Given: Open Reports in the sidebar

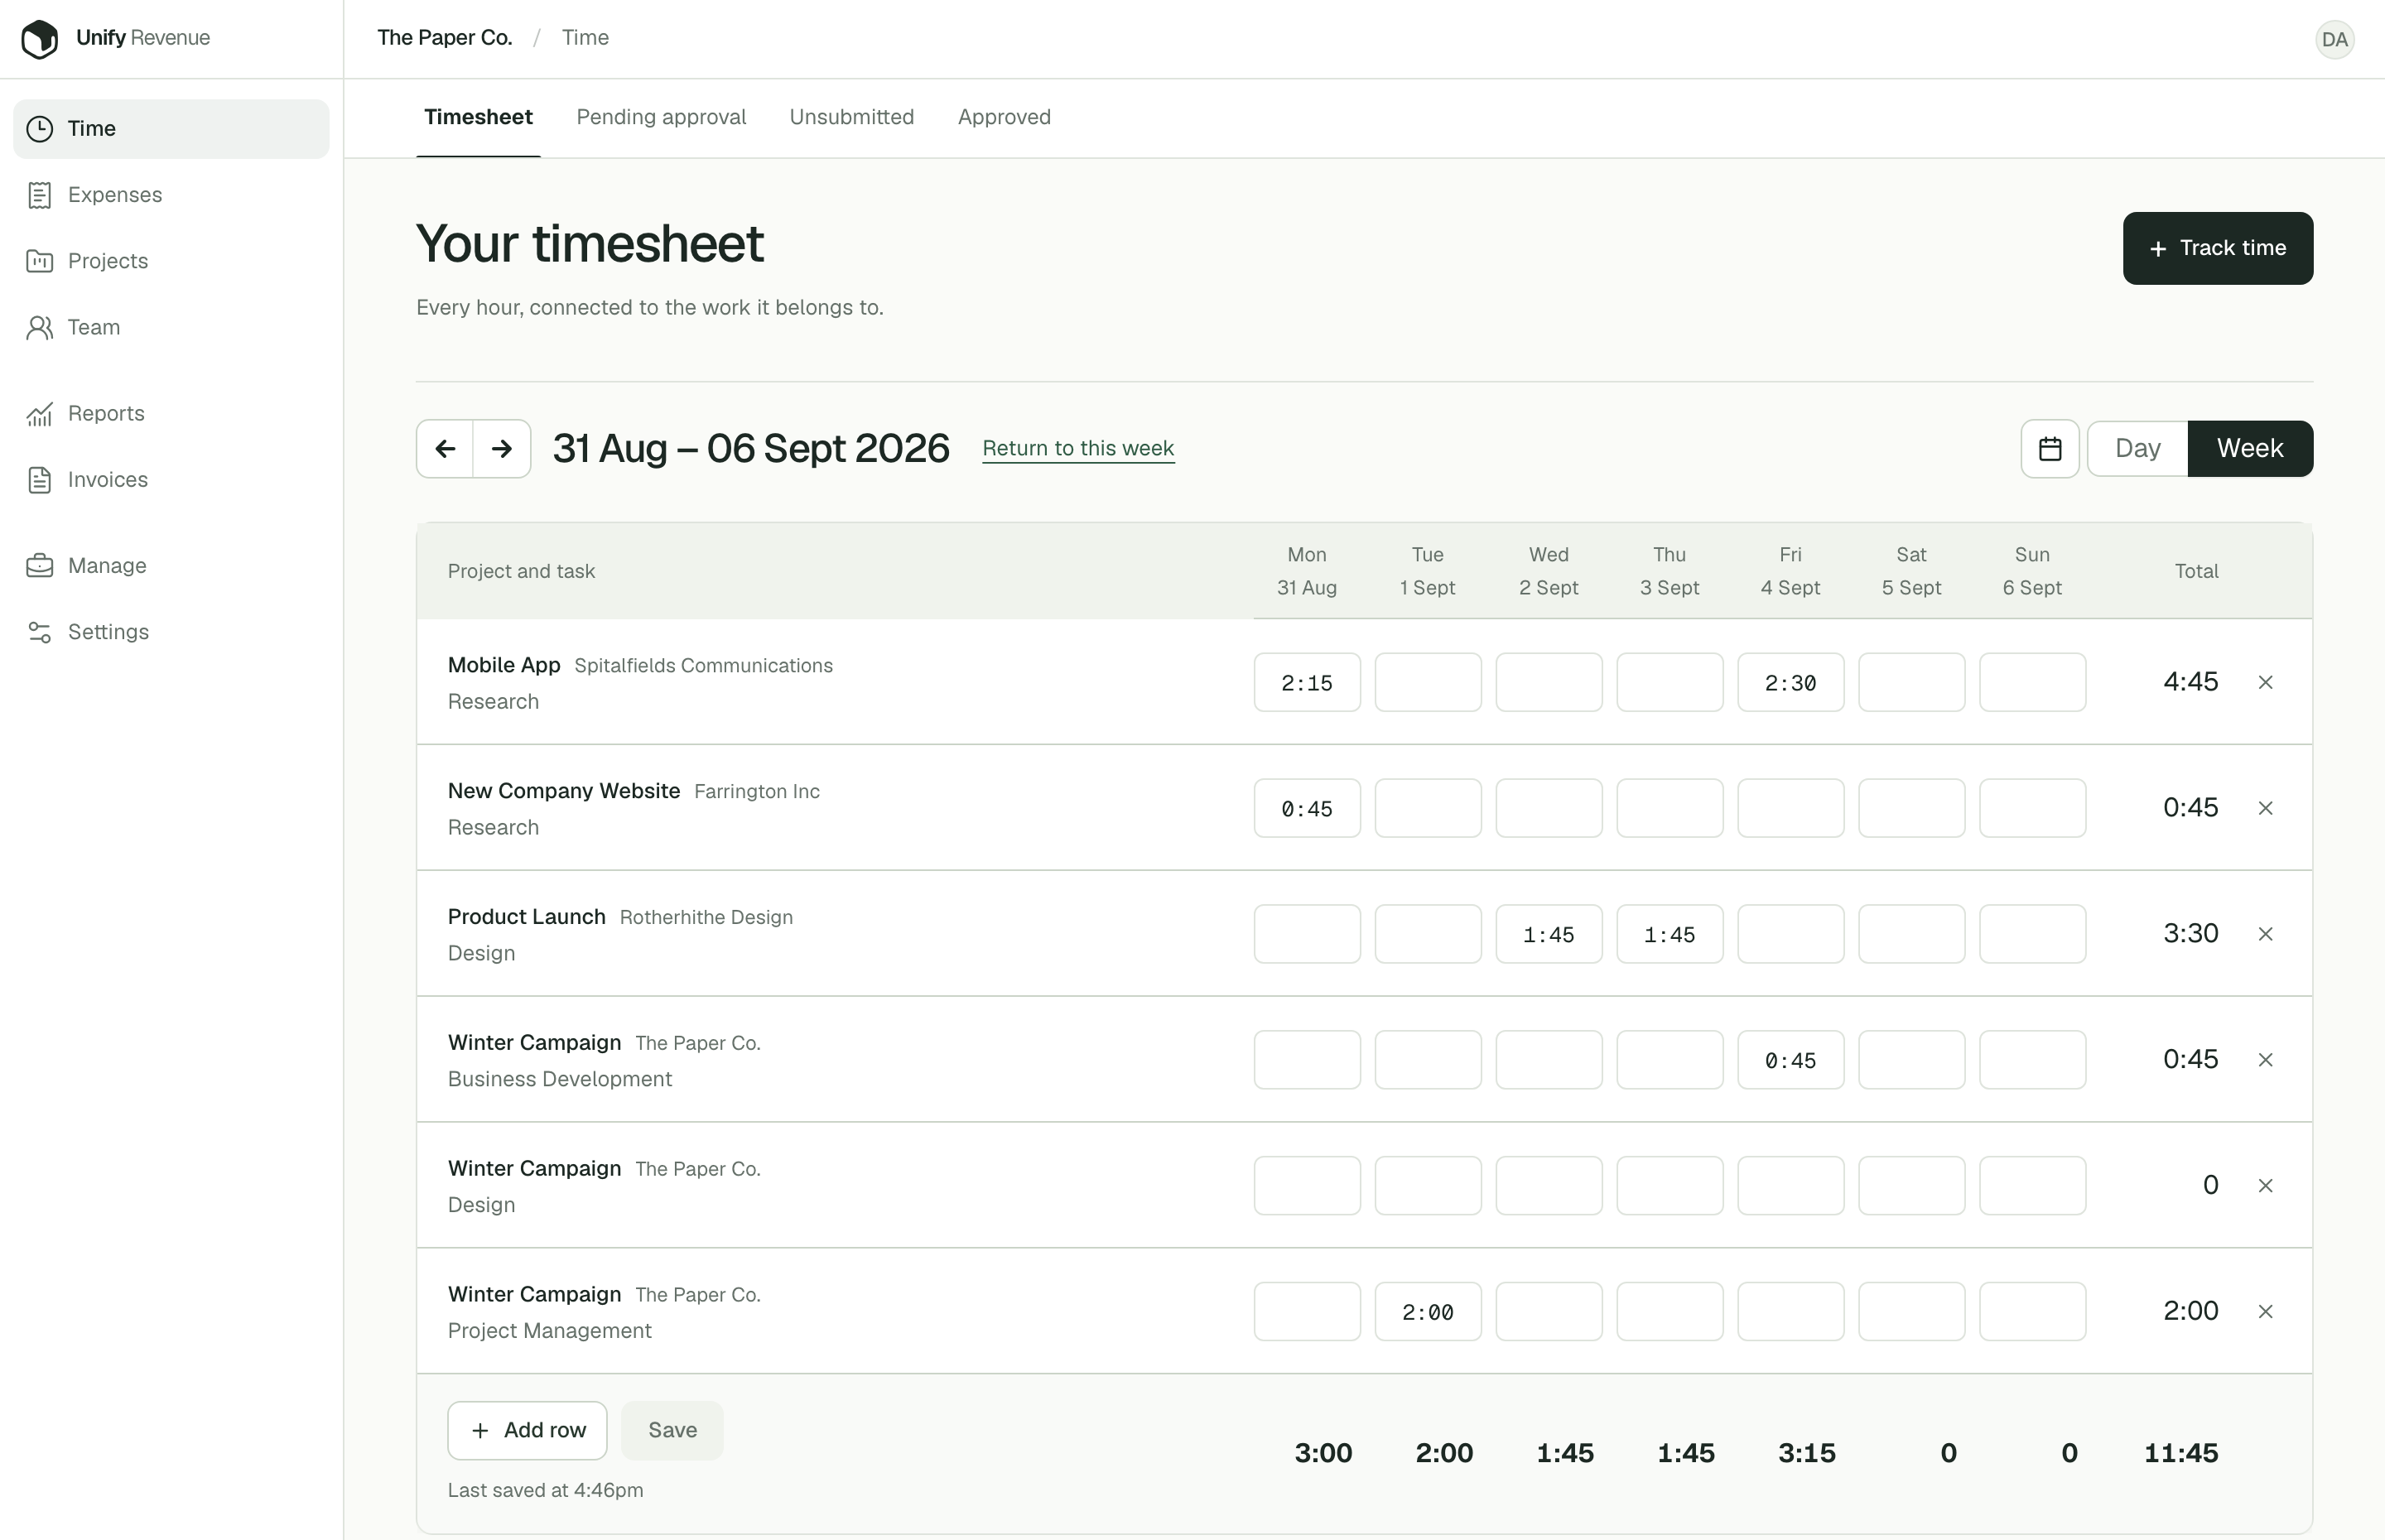Looking at the screenshot, I should point(171,413).
